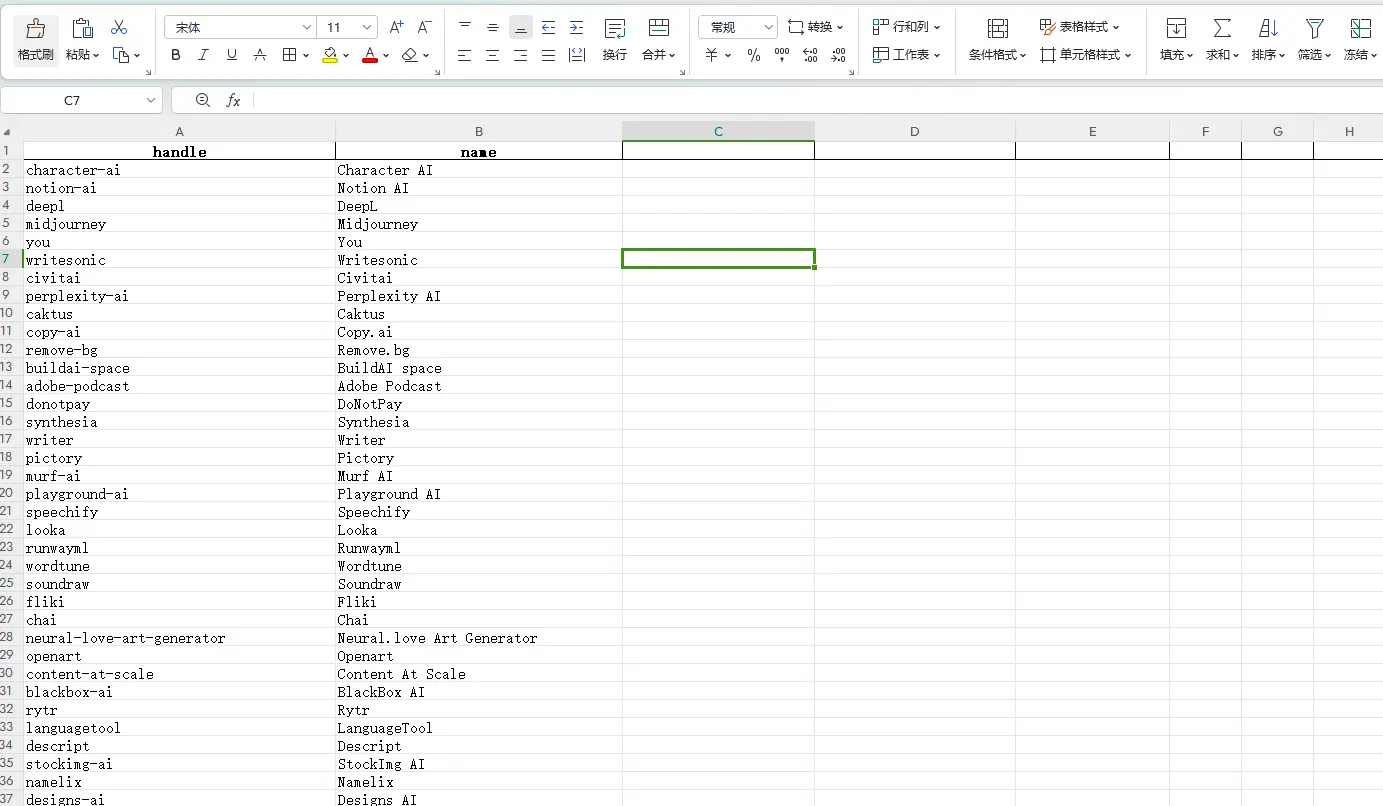Align cell text to the left
This screenshot has width=1383, height=806.
(x=465, y=55)
